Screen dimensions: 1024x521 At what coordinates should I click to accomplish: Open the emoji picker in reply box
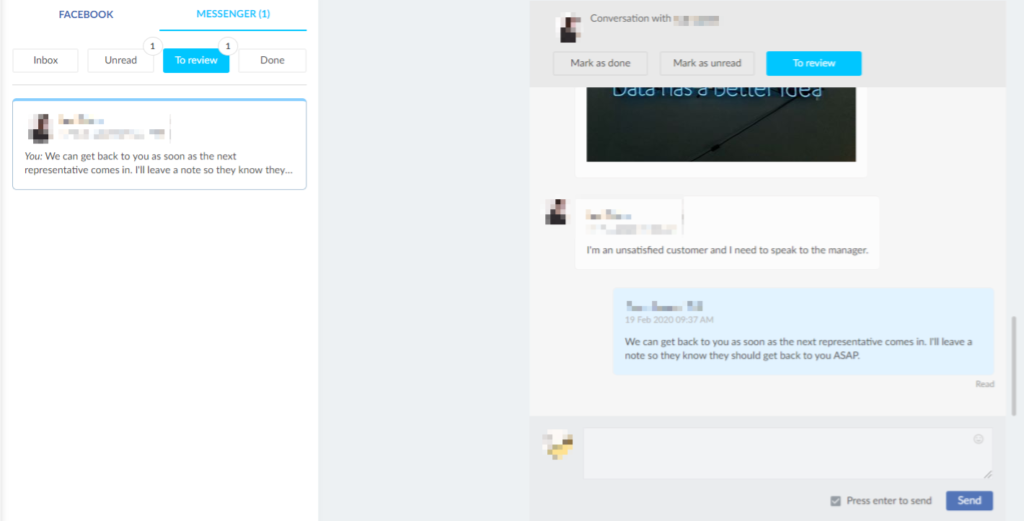[x=978, y=439]
